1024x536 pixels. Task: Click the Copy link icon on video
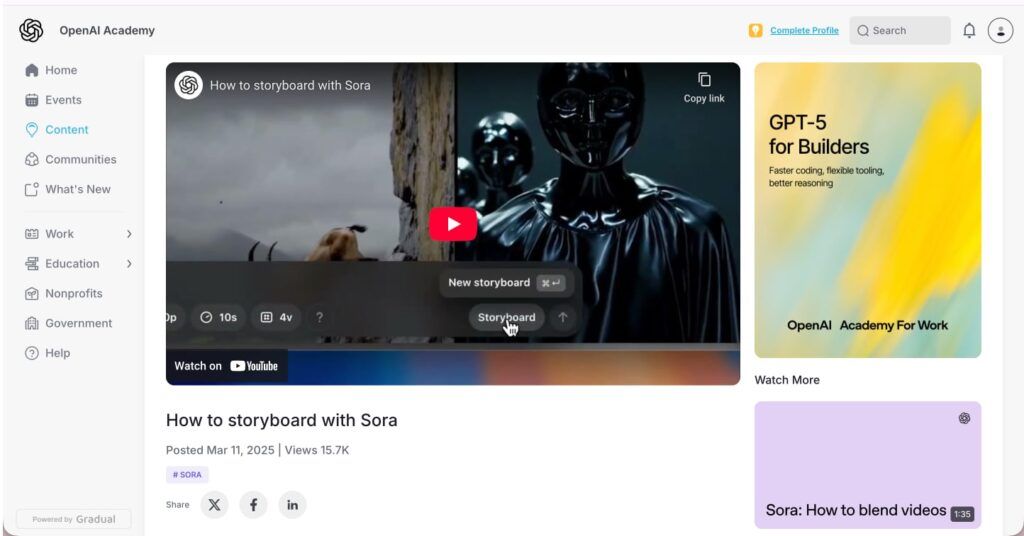click(704, 86)
